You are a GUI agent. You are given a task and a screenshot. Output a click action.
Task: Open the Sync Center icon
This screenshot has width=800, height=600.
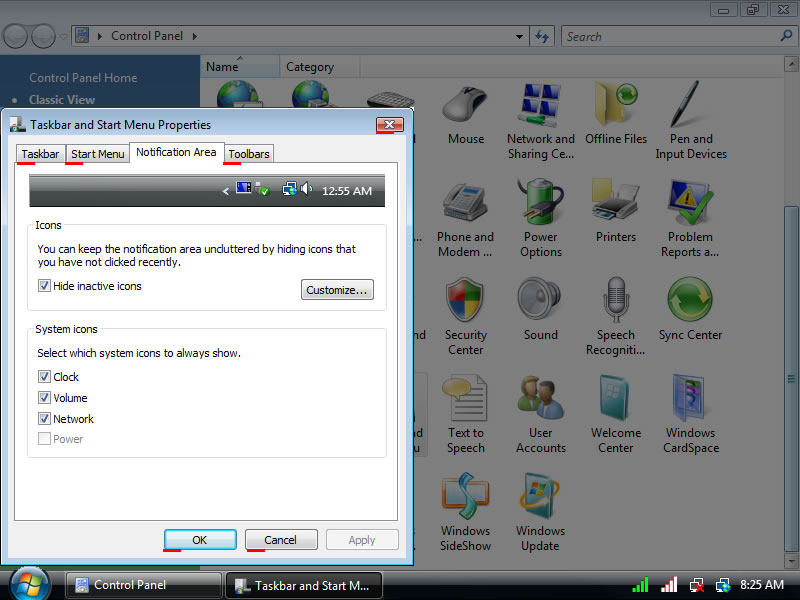coord(690,302)
